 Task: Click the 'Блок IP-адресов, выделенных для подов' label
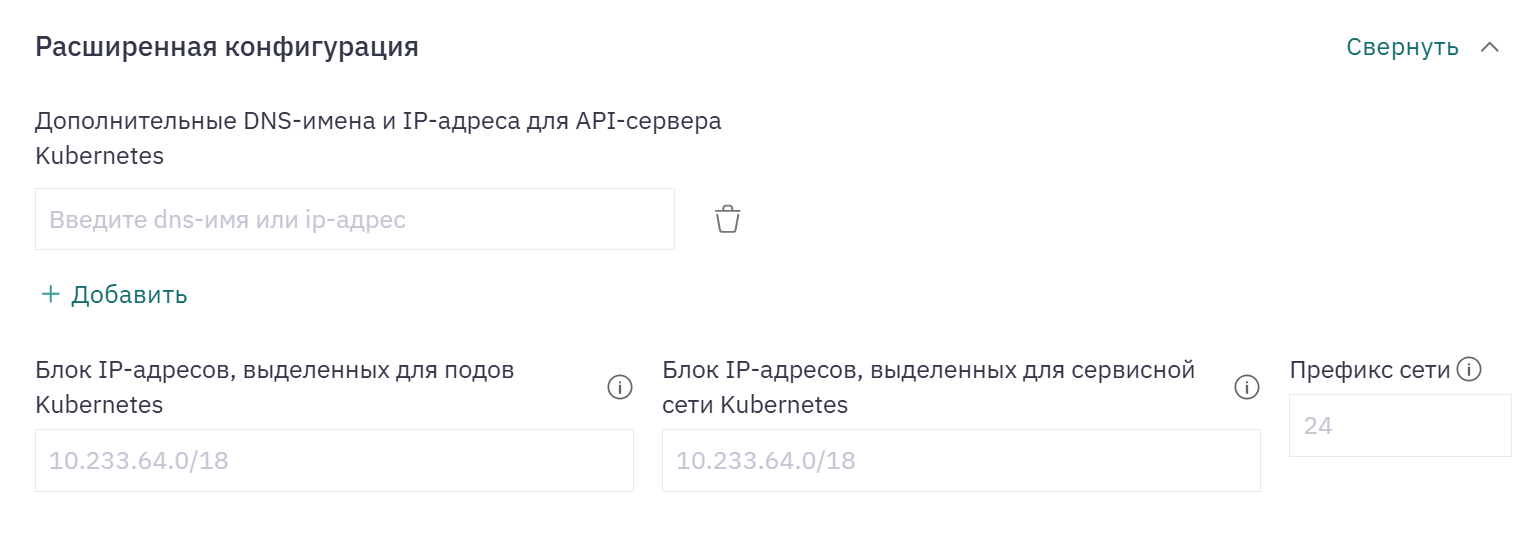tap(275, 371)
